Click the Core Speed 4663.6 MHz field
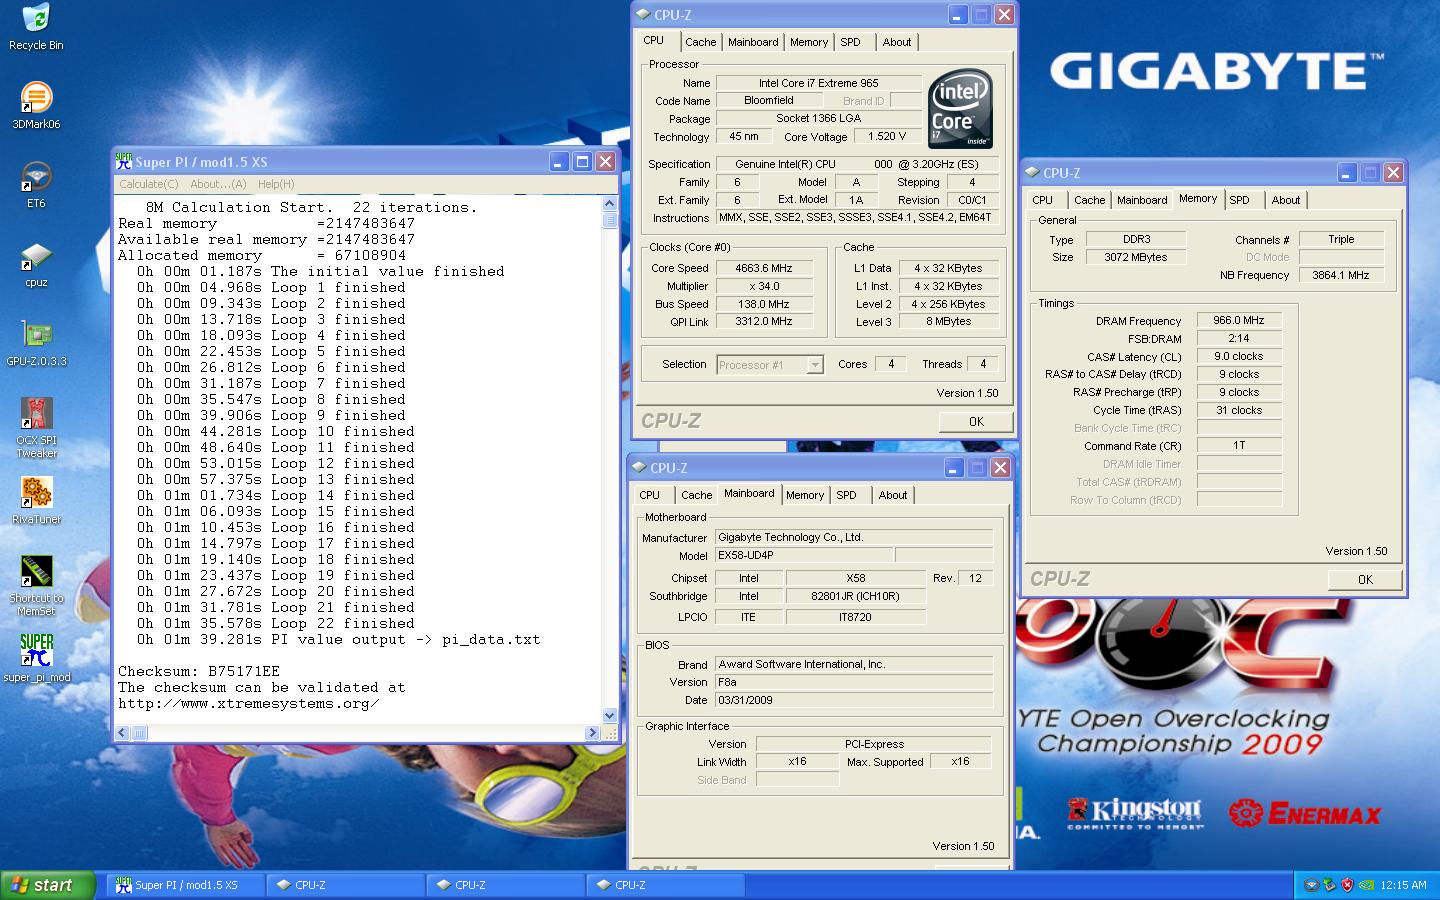The image size is (1440, 900). [763, 268]
